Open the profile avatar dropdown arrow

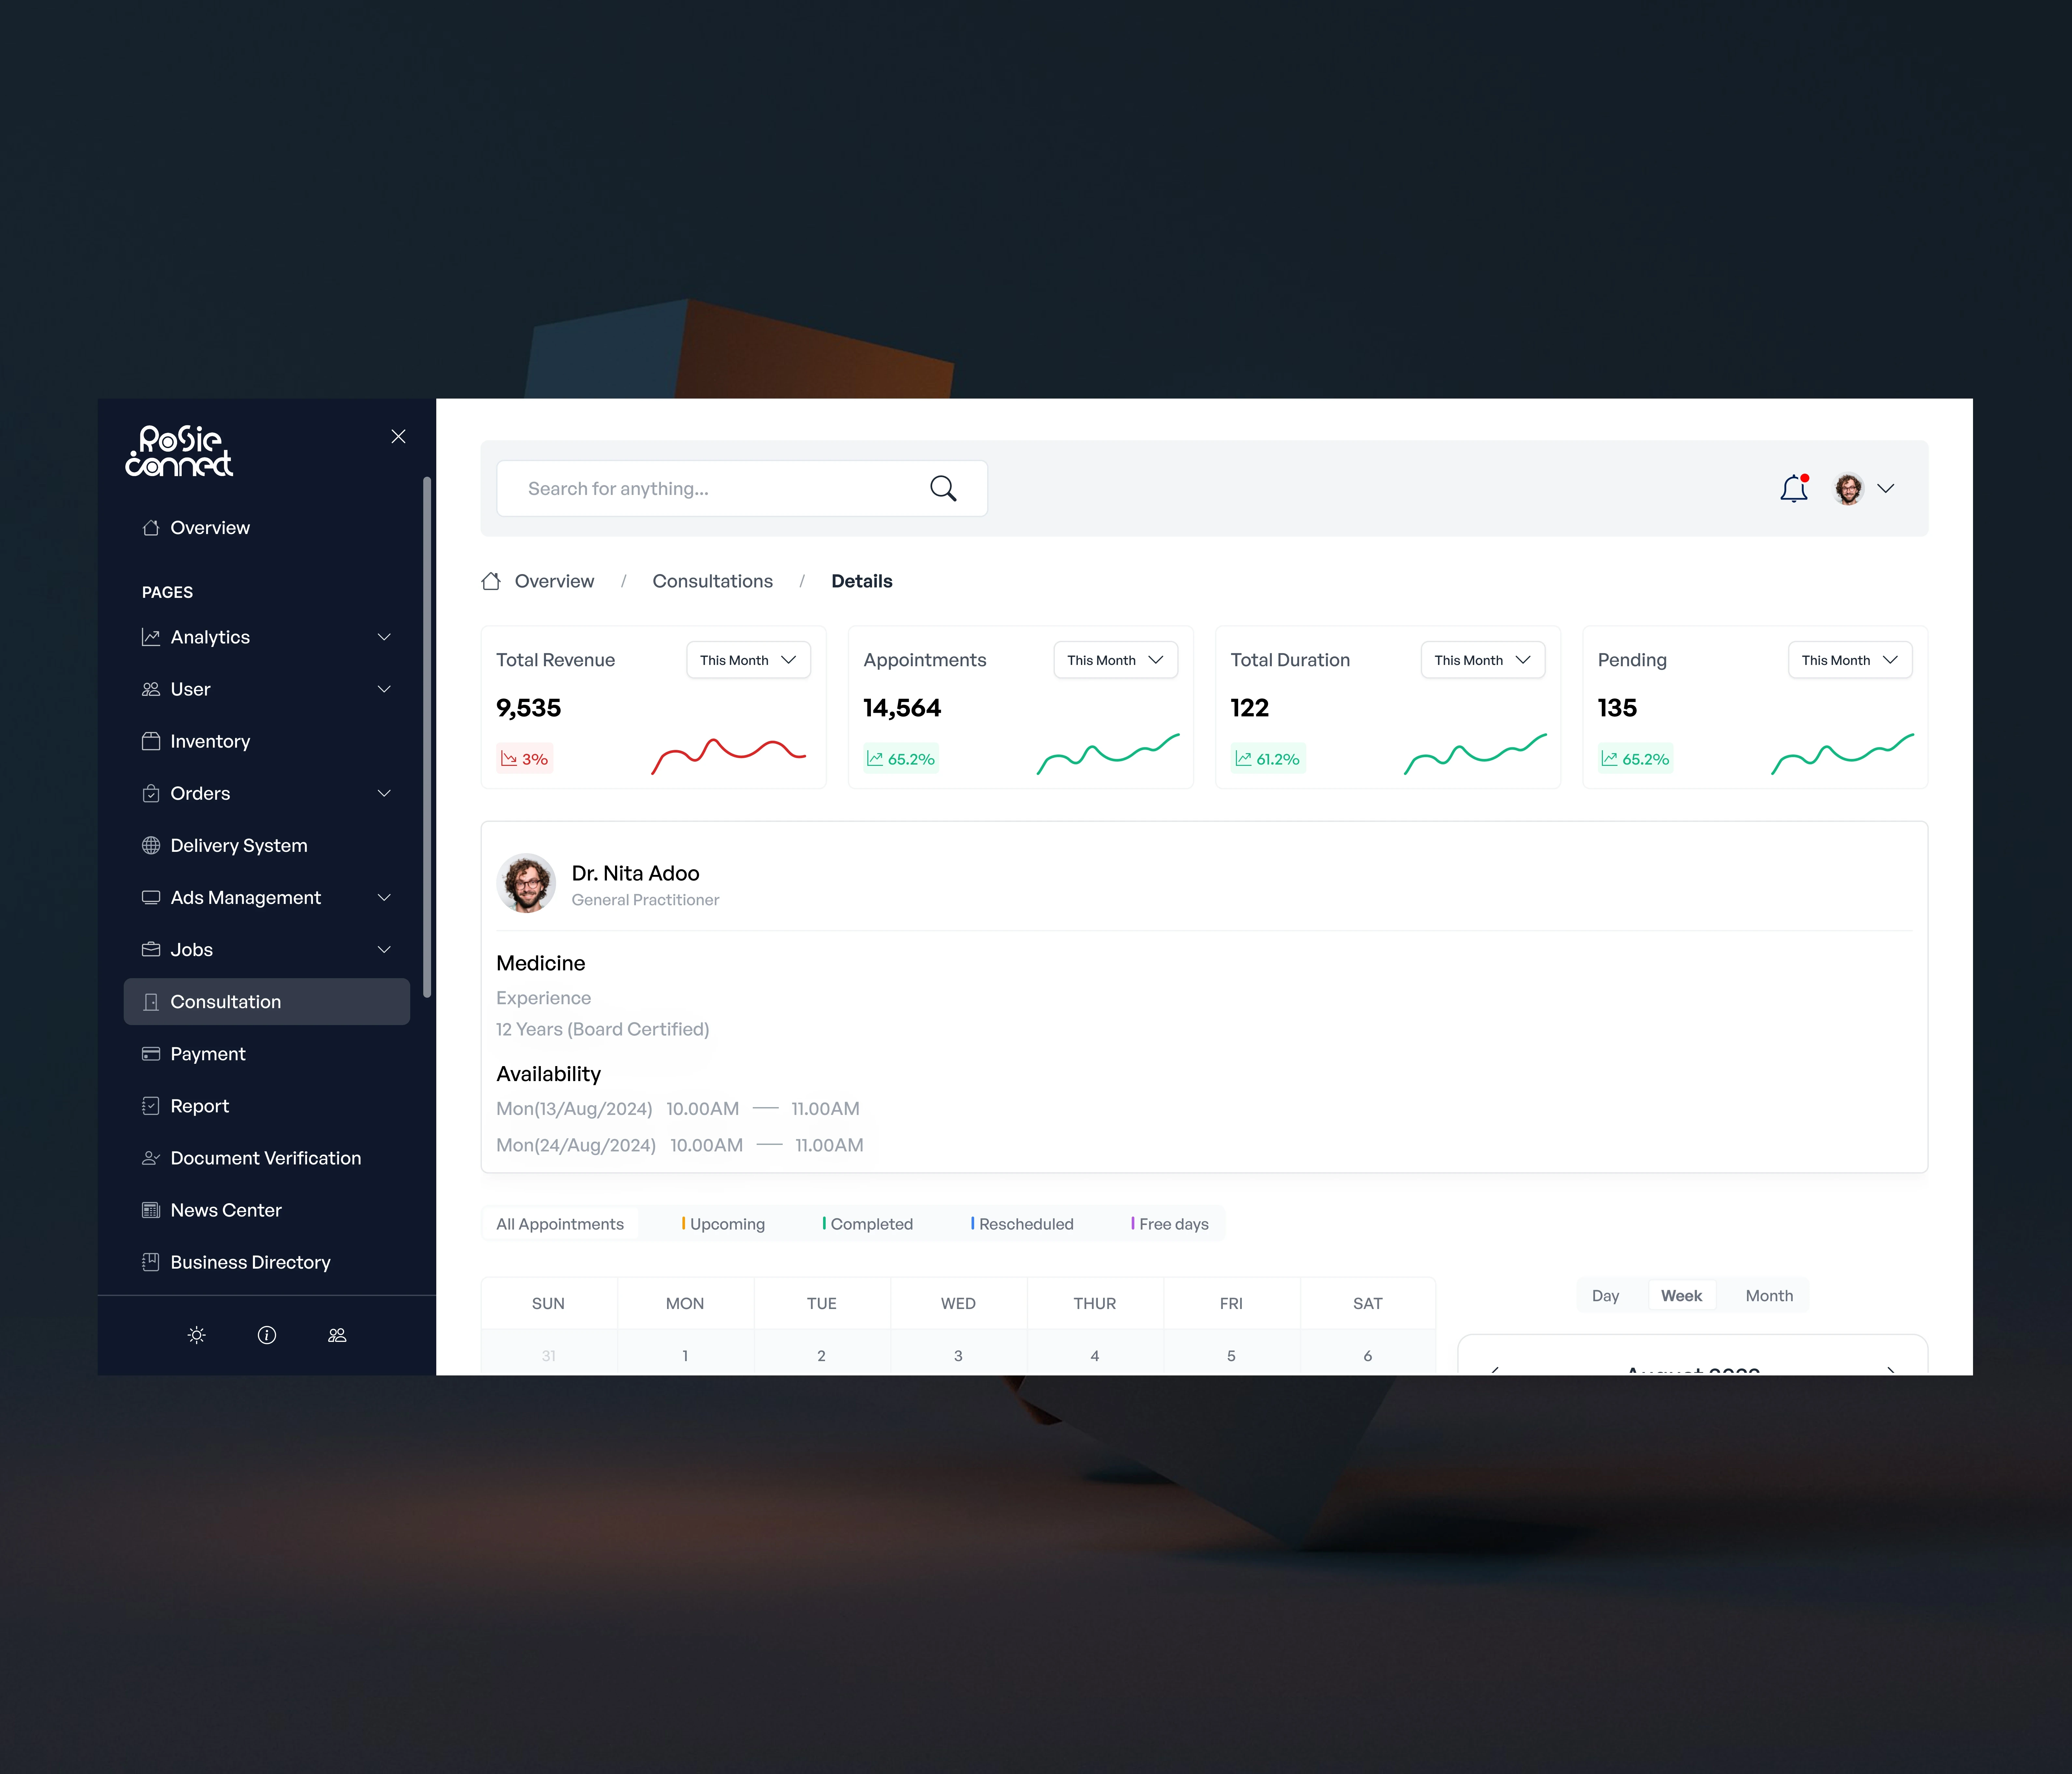1886,488
